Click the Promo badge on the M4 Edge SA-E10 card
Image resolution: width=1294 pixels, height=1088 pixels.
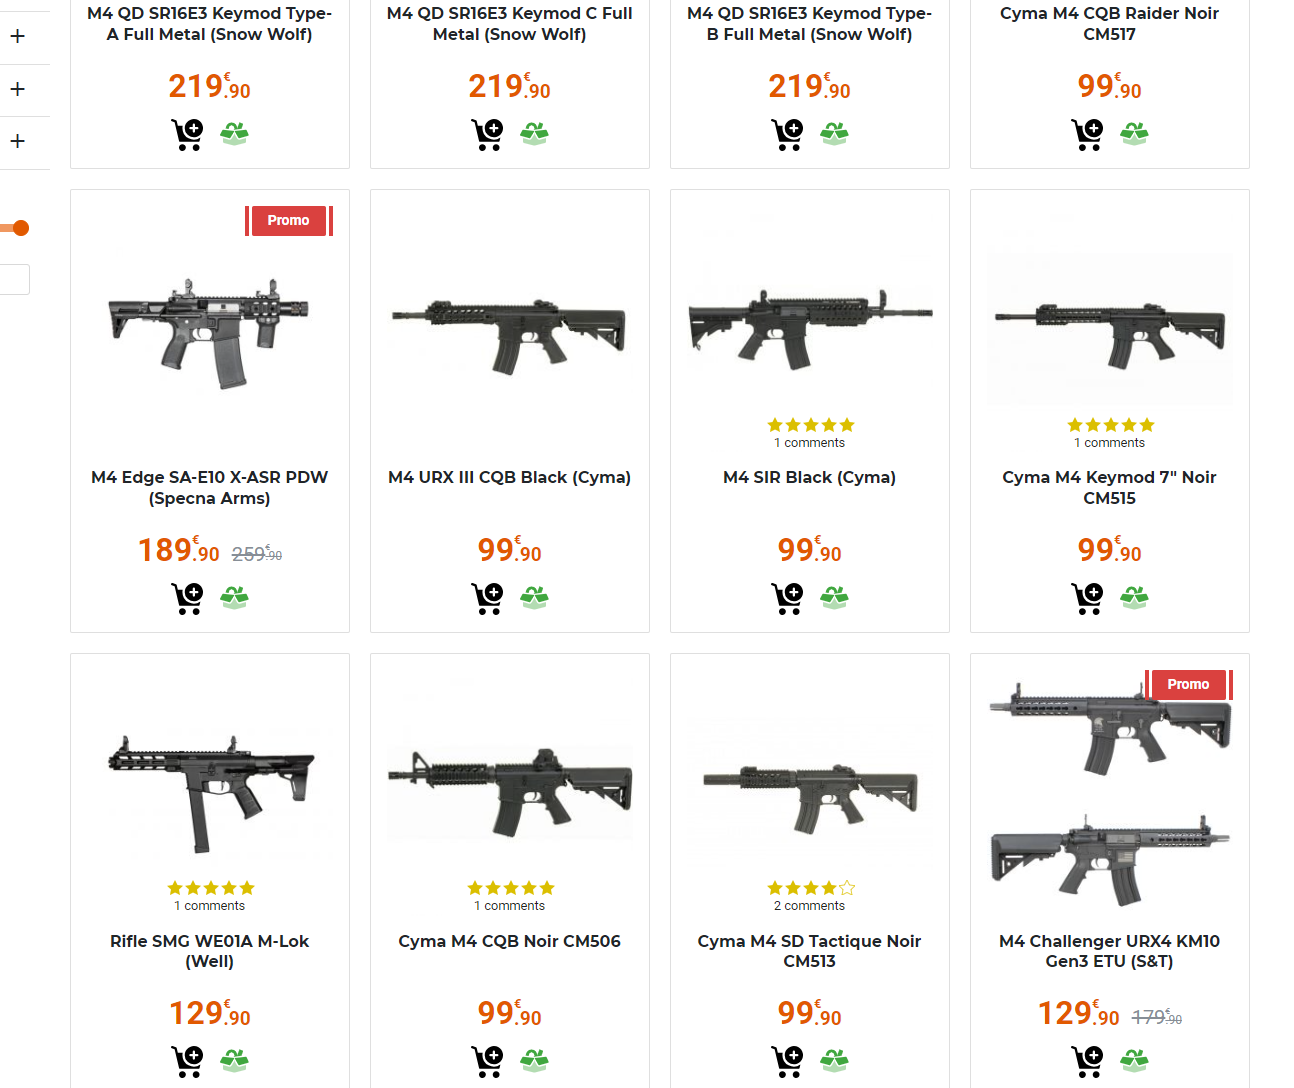click(x=288, y=220)
